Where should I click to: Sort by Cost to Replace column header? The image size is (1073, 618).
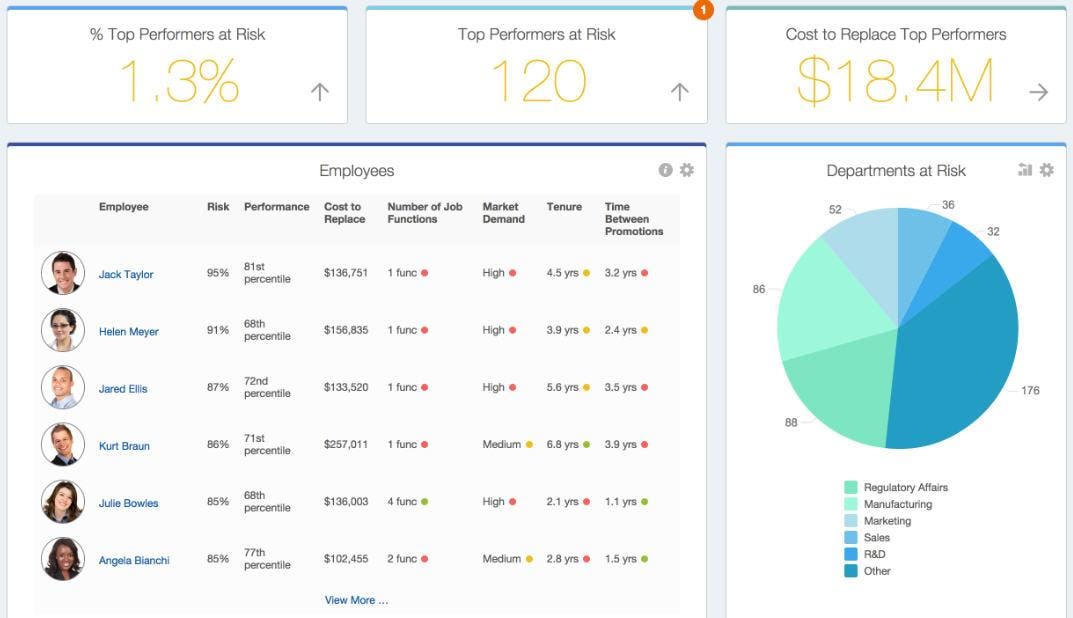click(344, 213)
